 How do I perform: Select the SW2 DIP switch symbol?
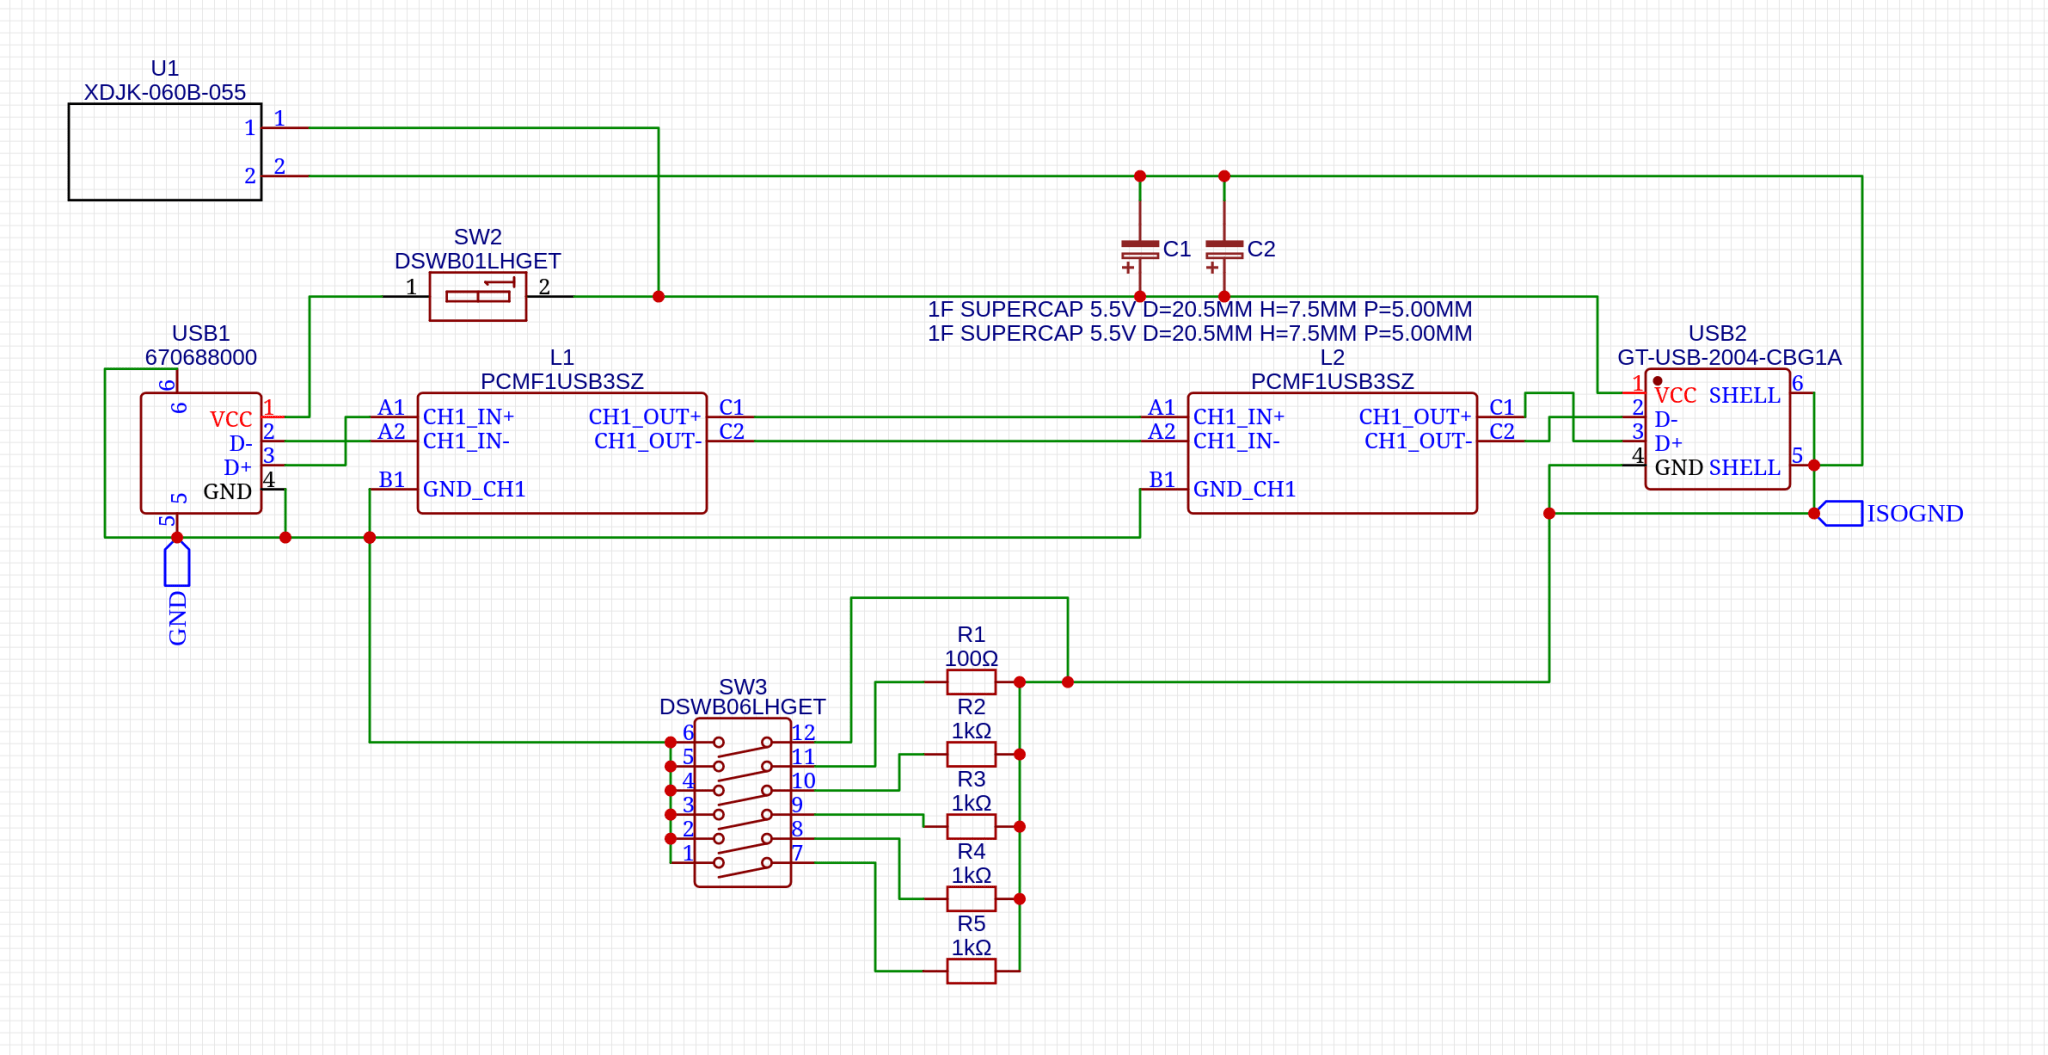pyautogui.click(x=478, y=296)
